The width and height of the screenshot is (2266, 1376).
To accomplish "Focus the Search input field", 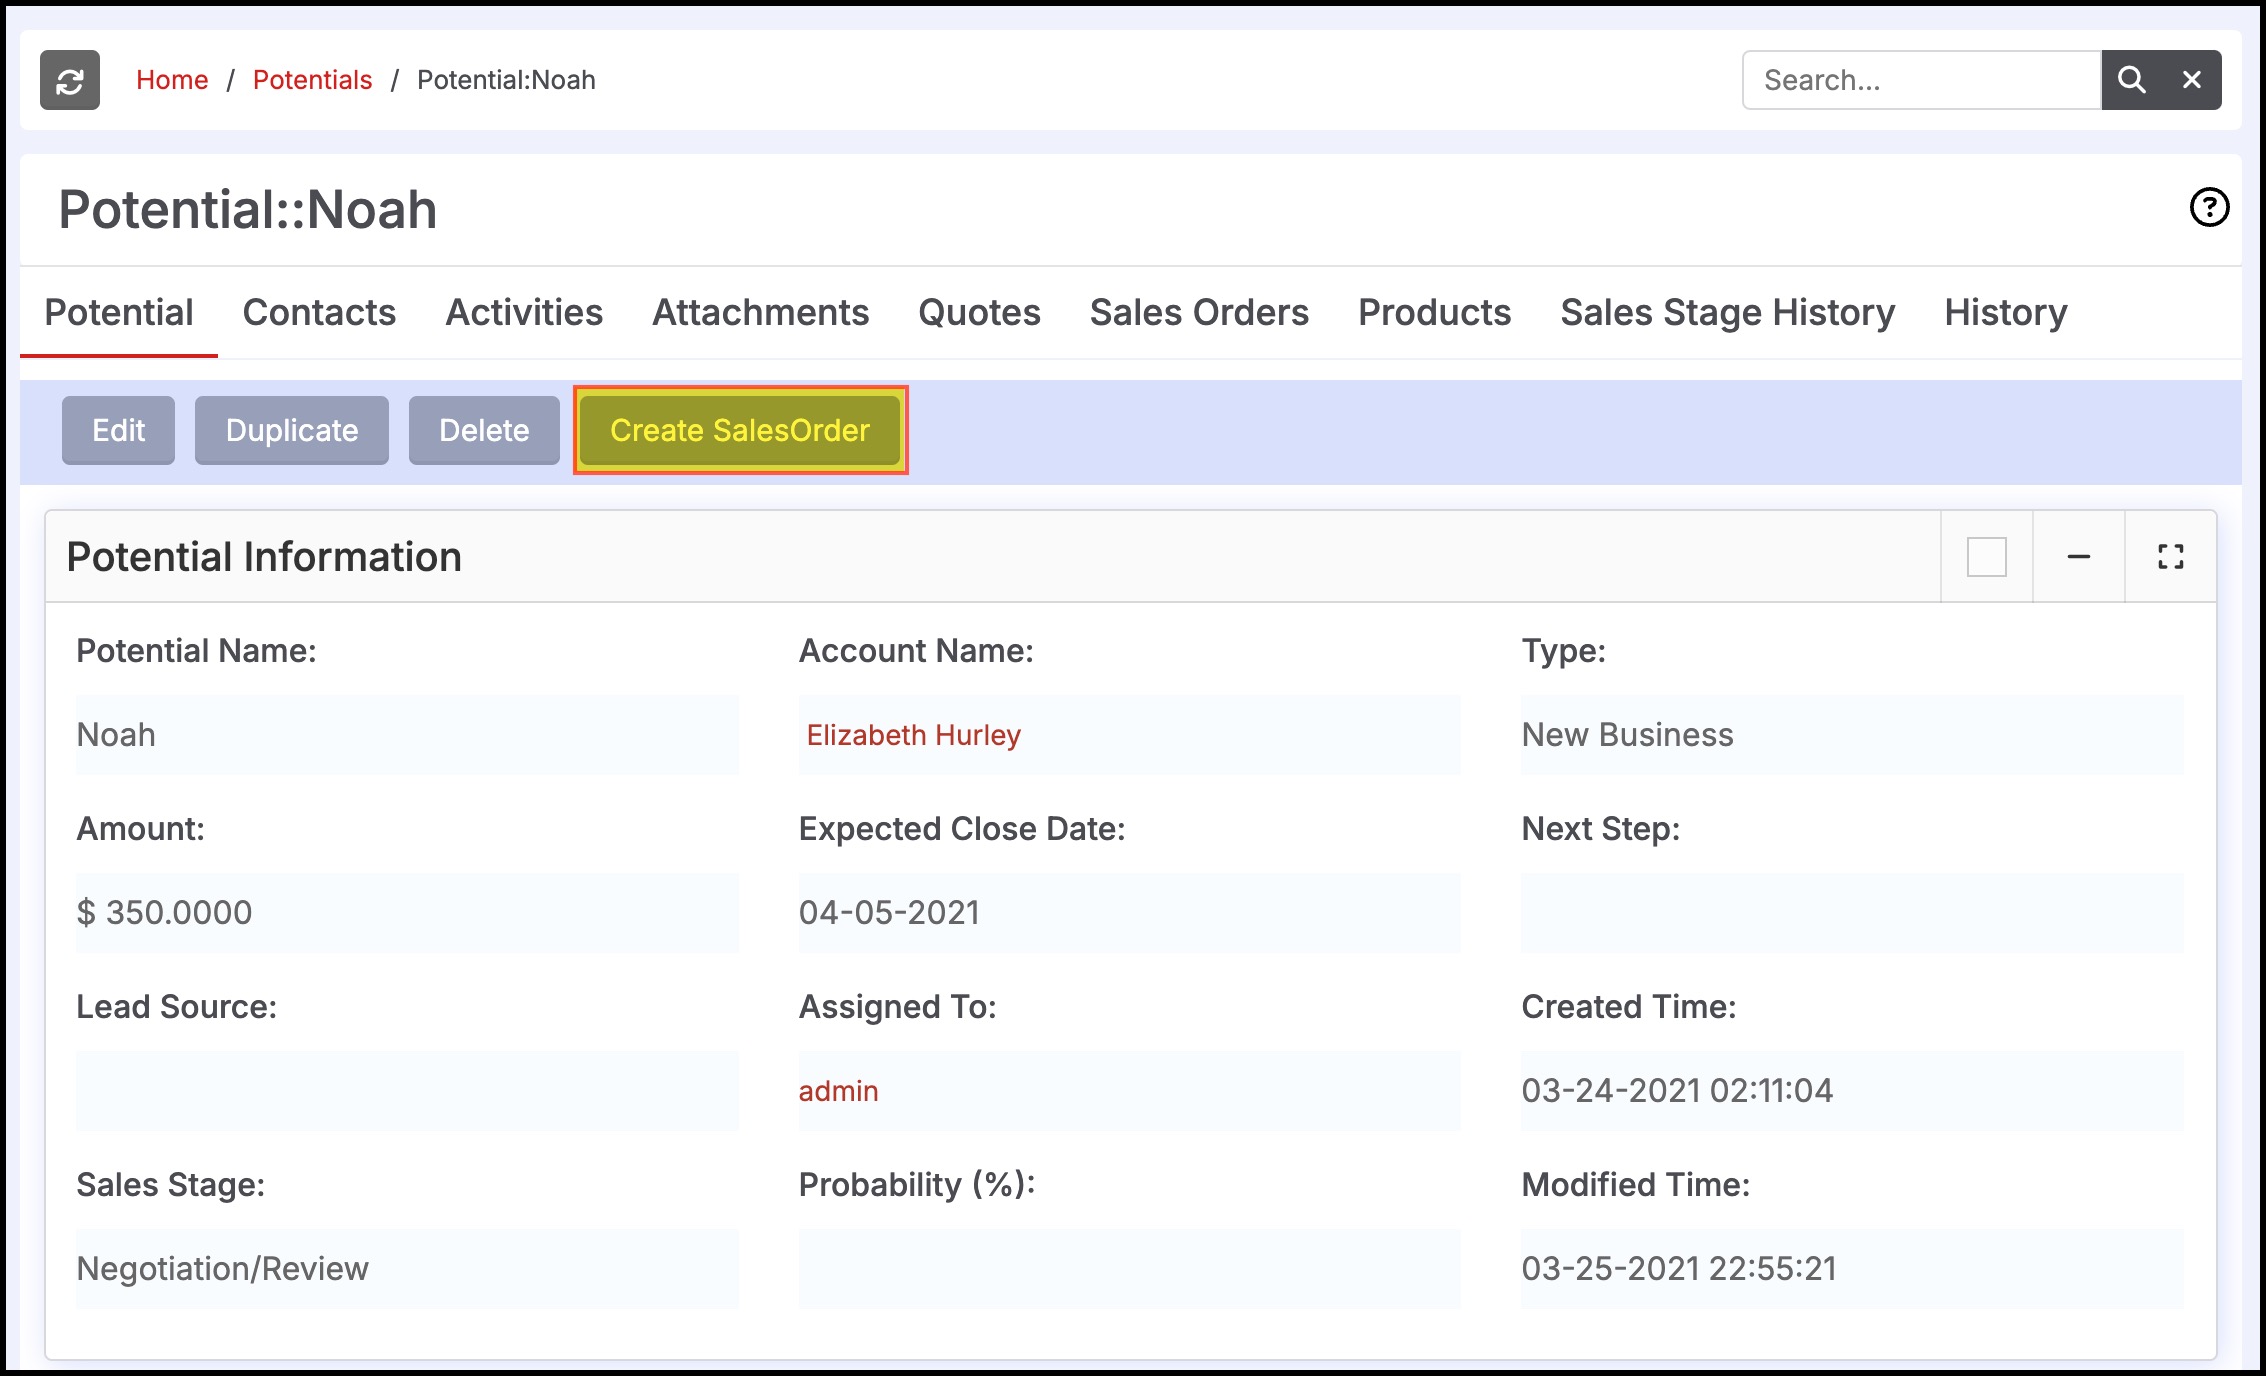I will coord(1922,80).
